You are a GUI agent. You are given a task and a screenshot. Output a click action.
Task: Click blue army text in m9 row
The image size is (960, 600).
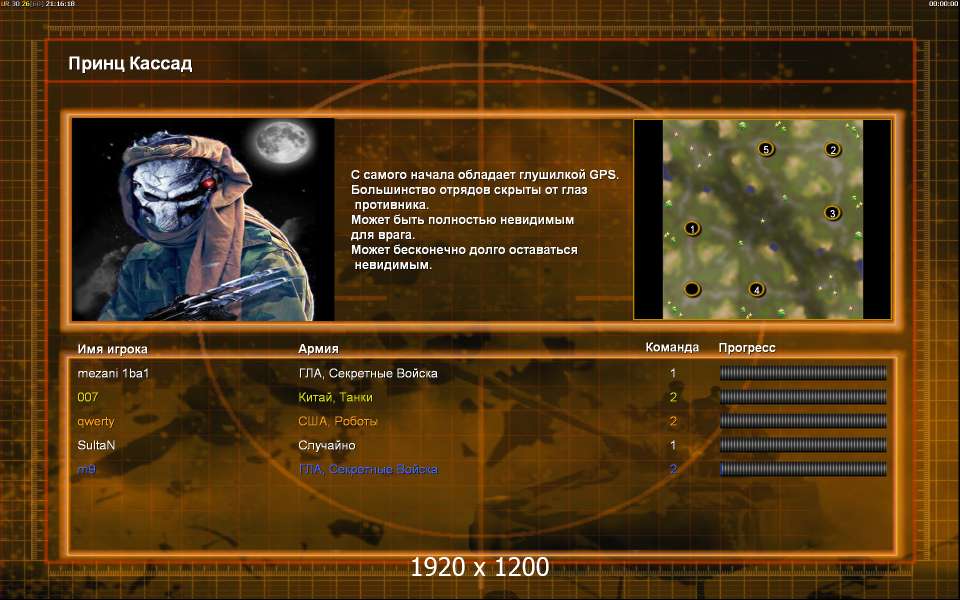368,470
